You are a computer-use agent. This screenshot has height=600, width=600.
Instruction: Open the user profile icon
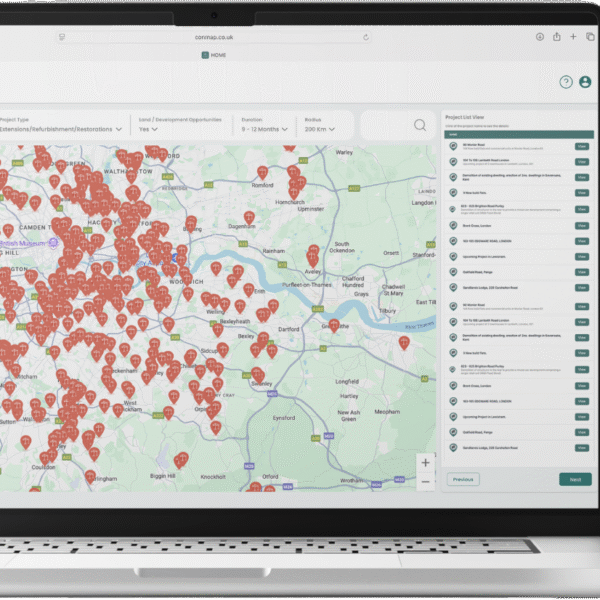585,82
